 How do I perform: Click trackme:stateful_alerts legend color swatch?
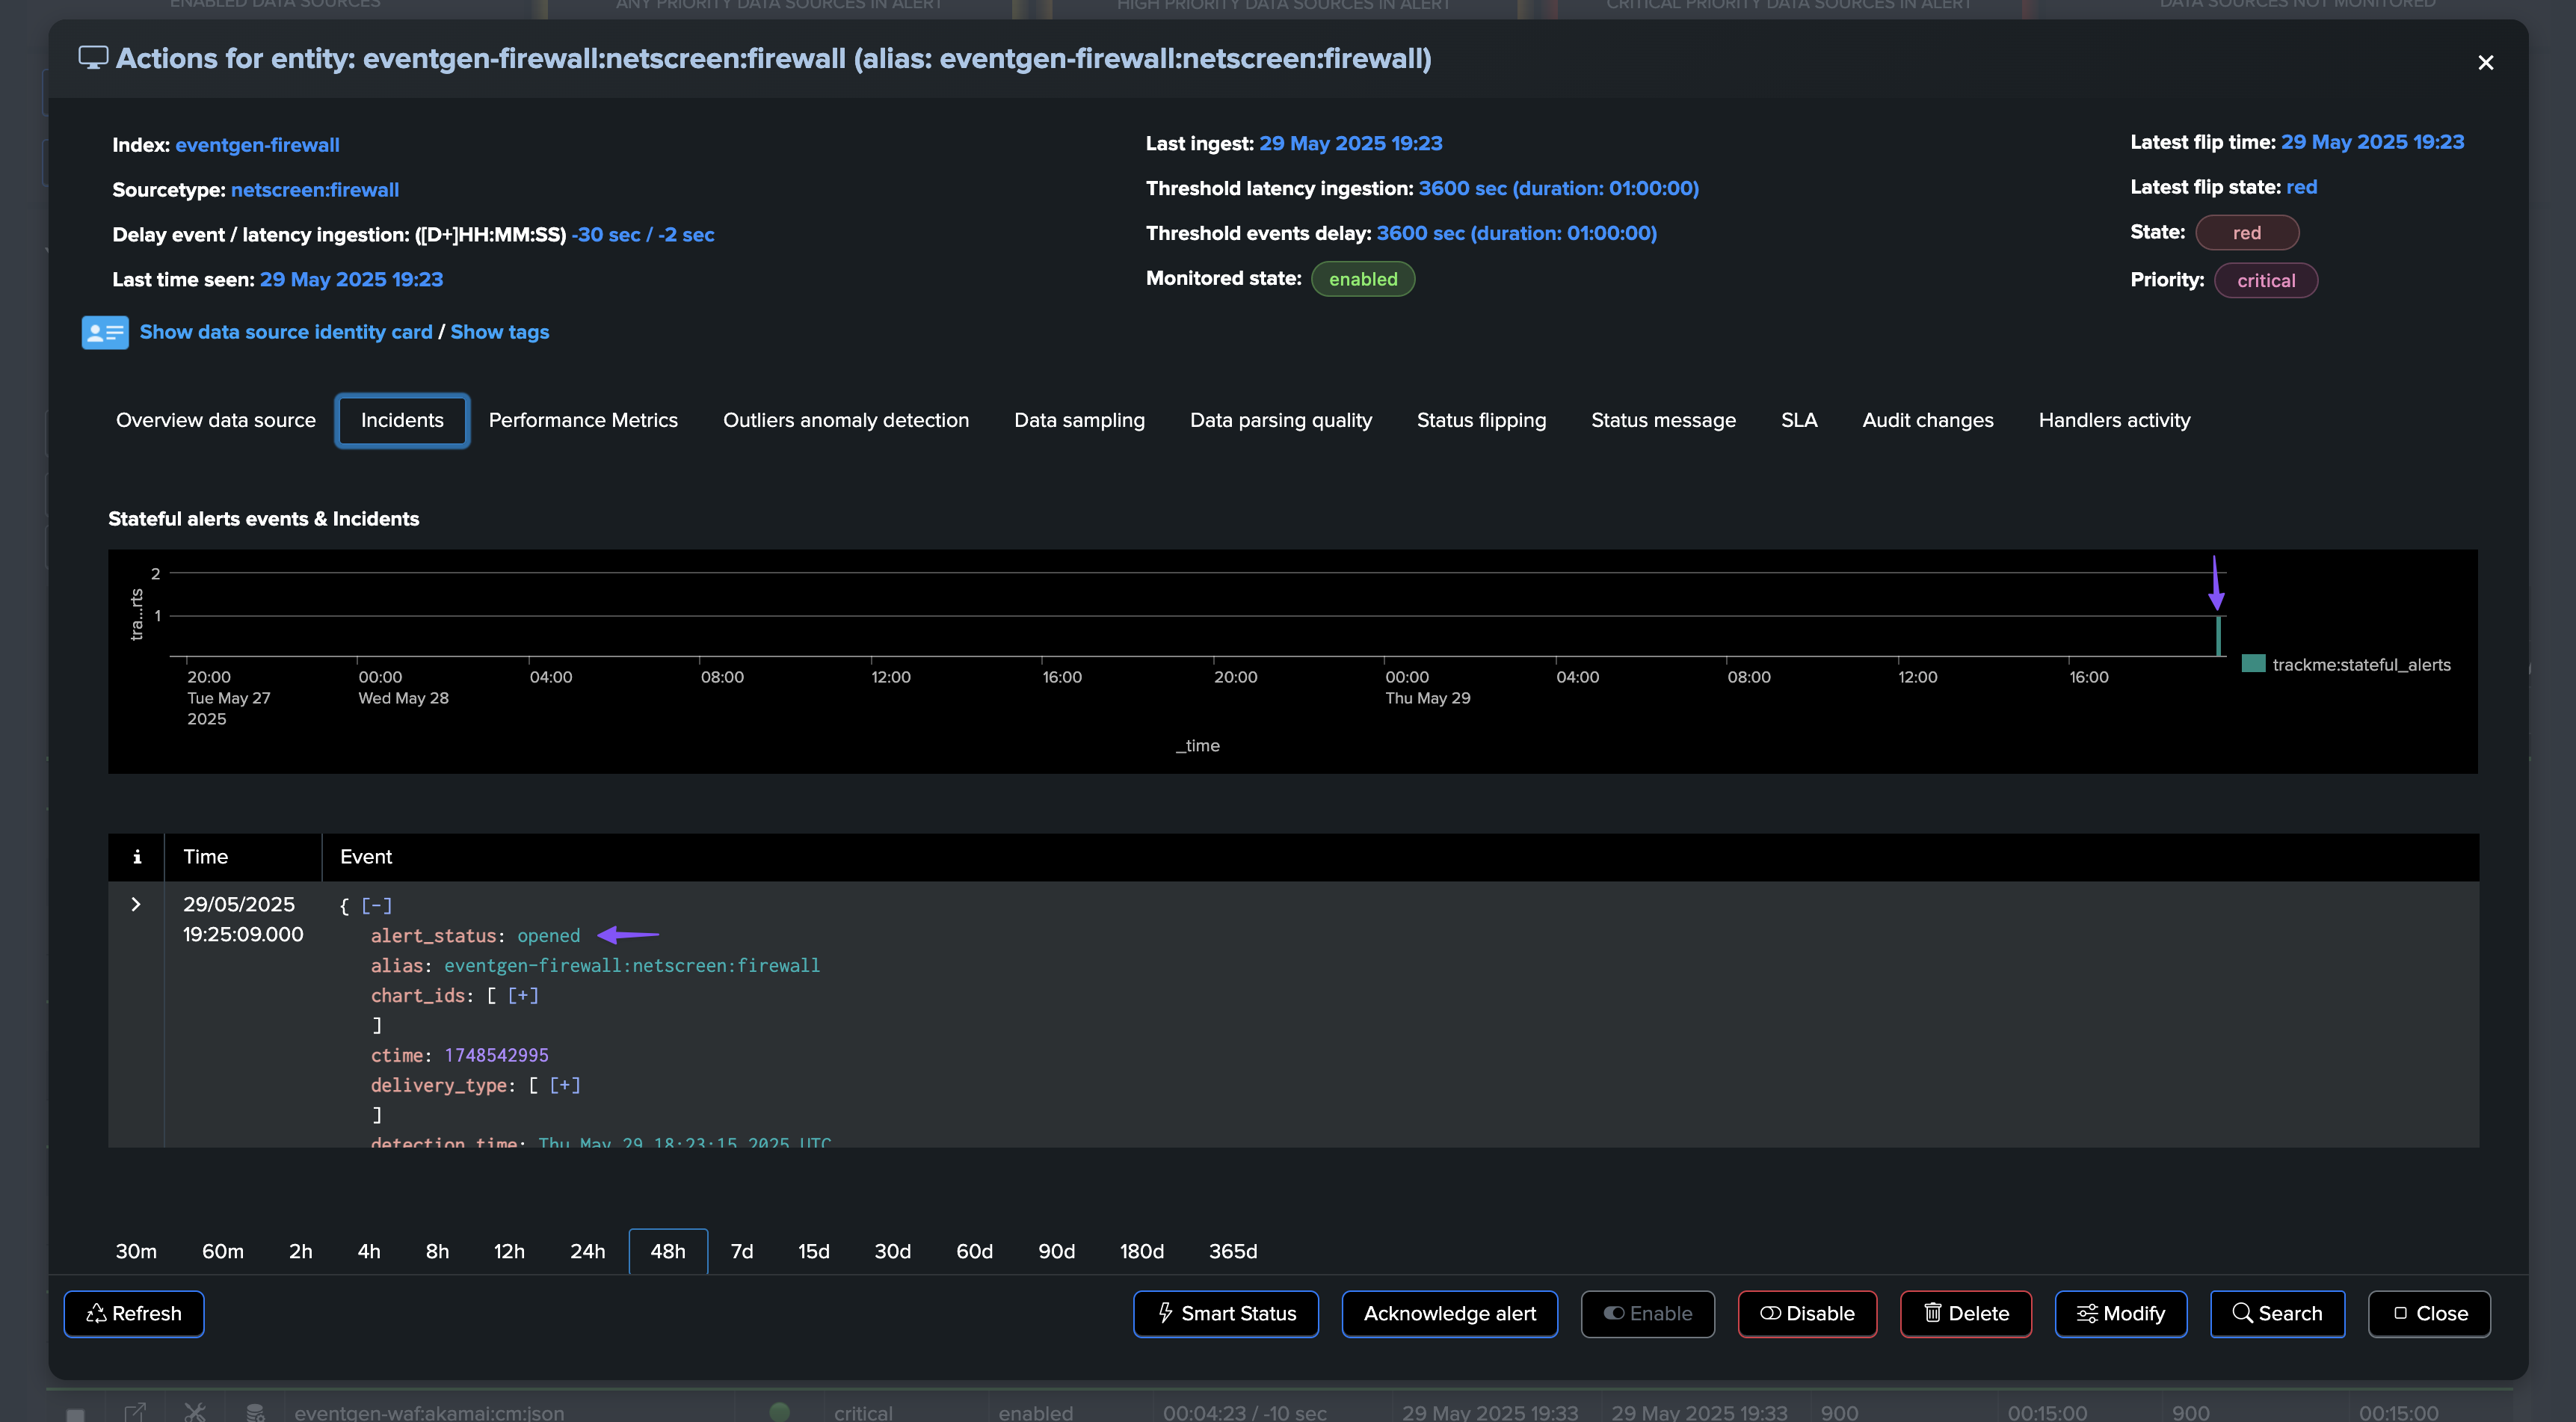(2252, 663)
